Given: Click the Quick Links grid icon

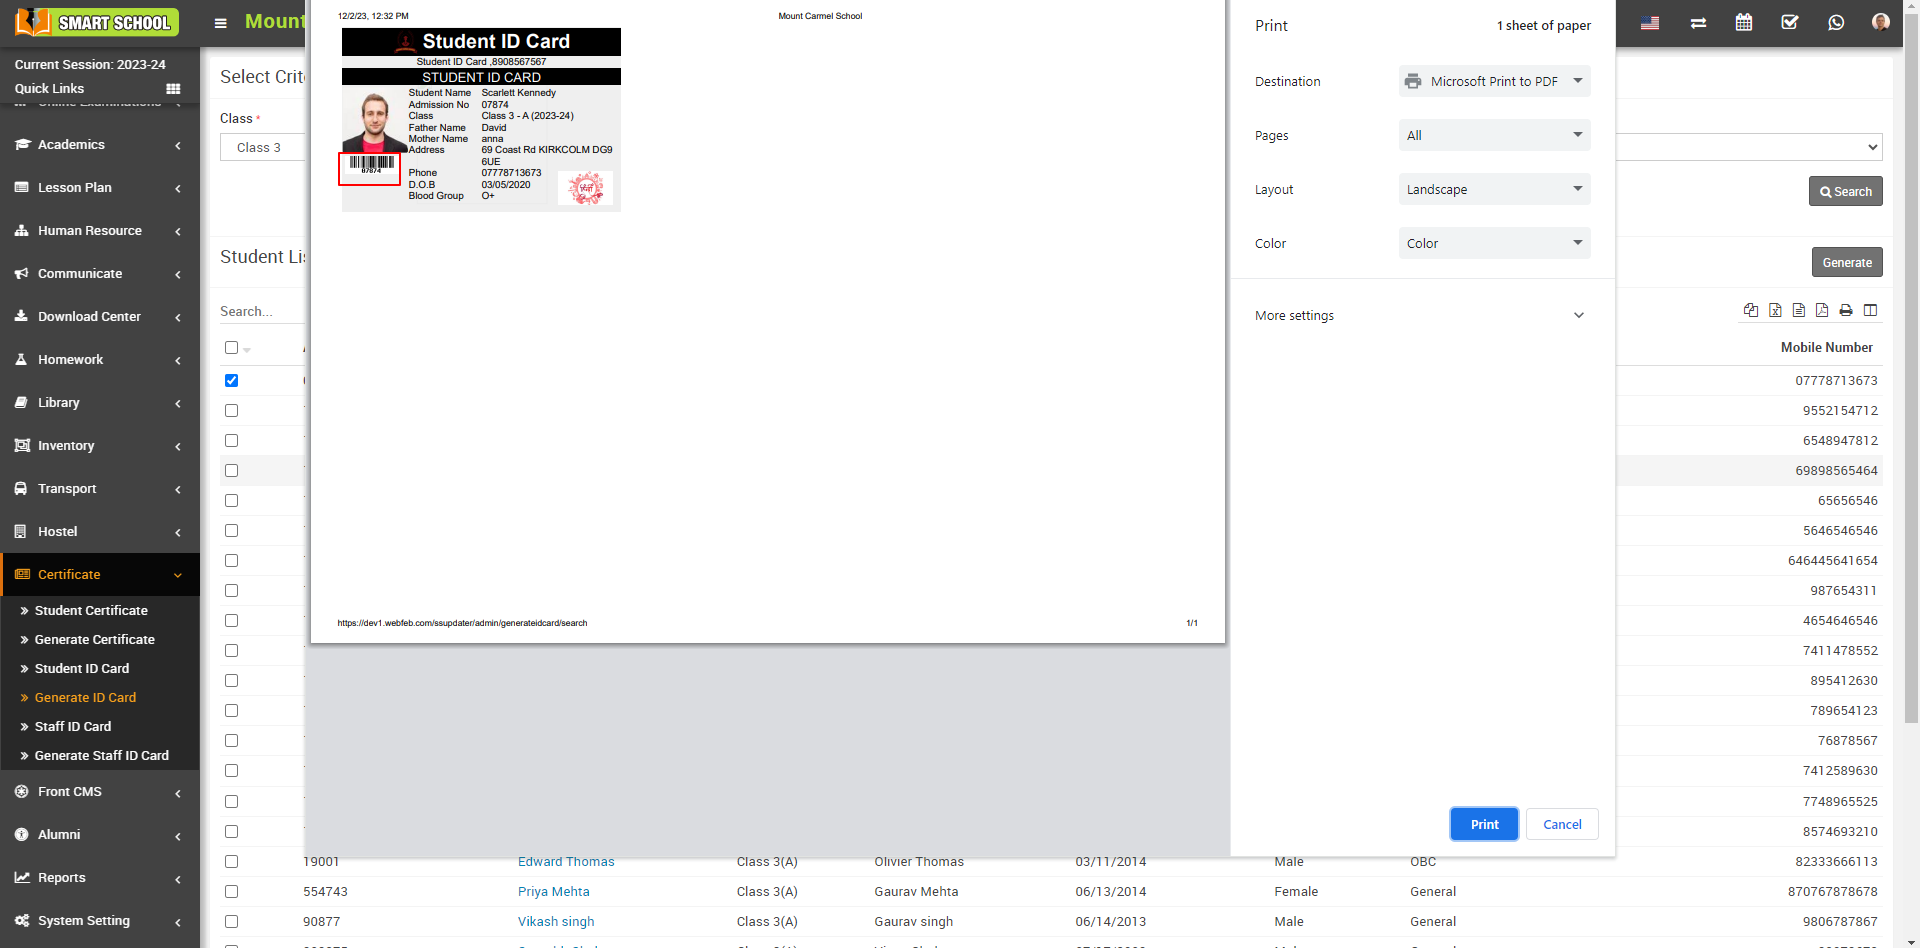Looking at the screenshot, I should 173,89.
